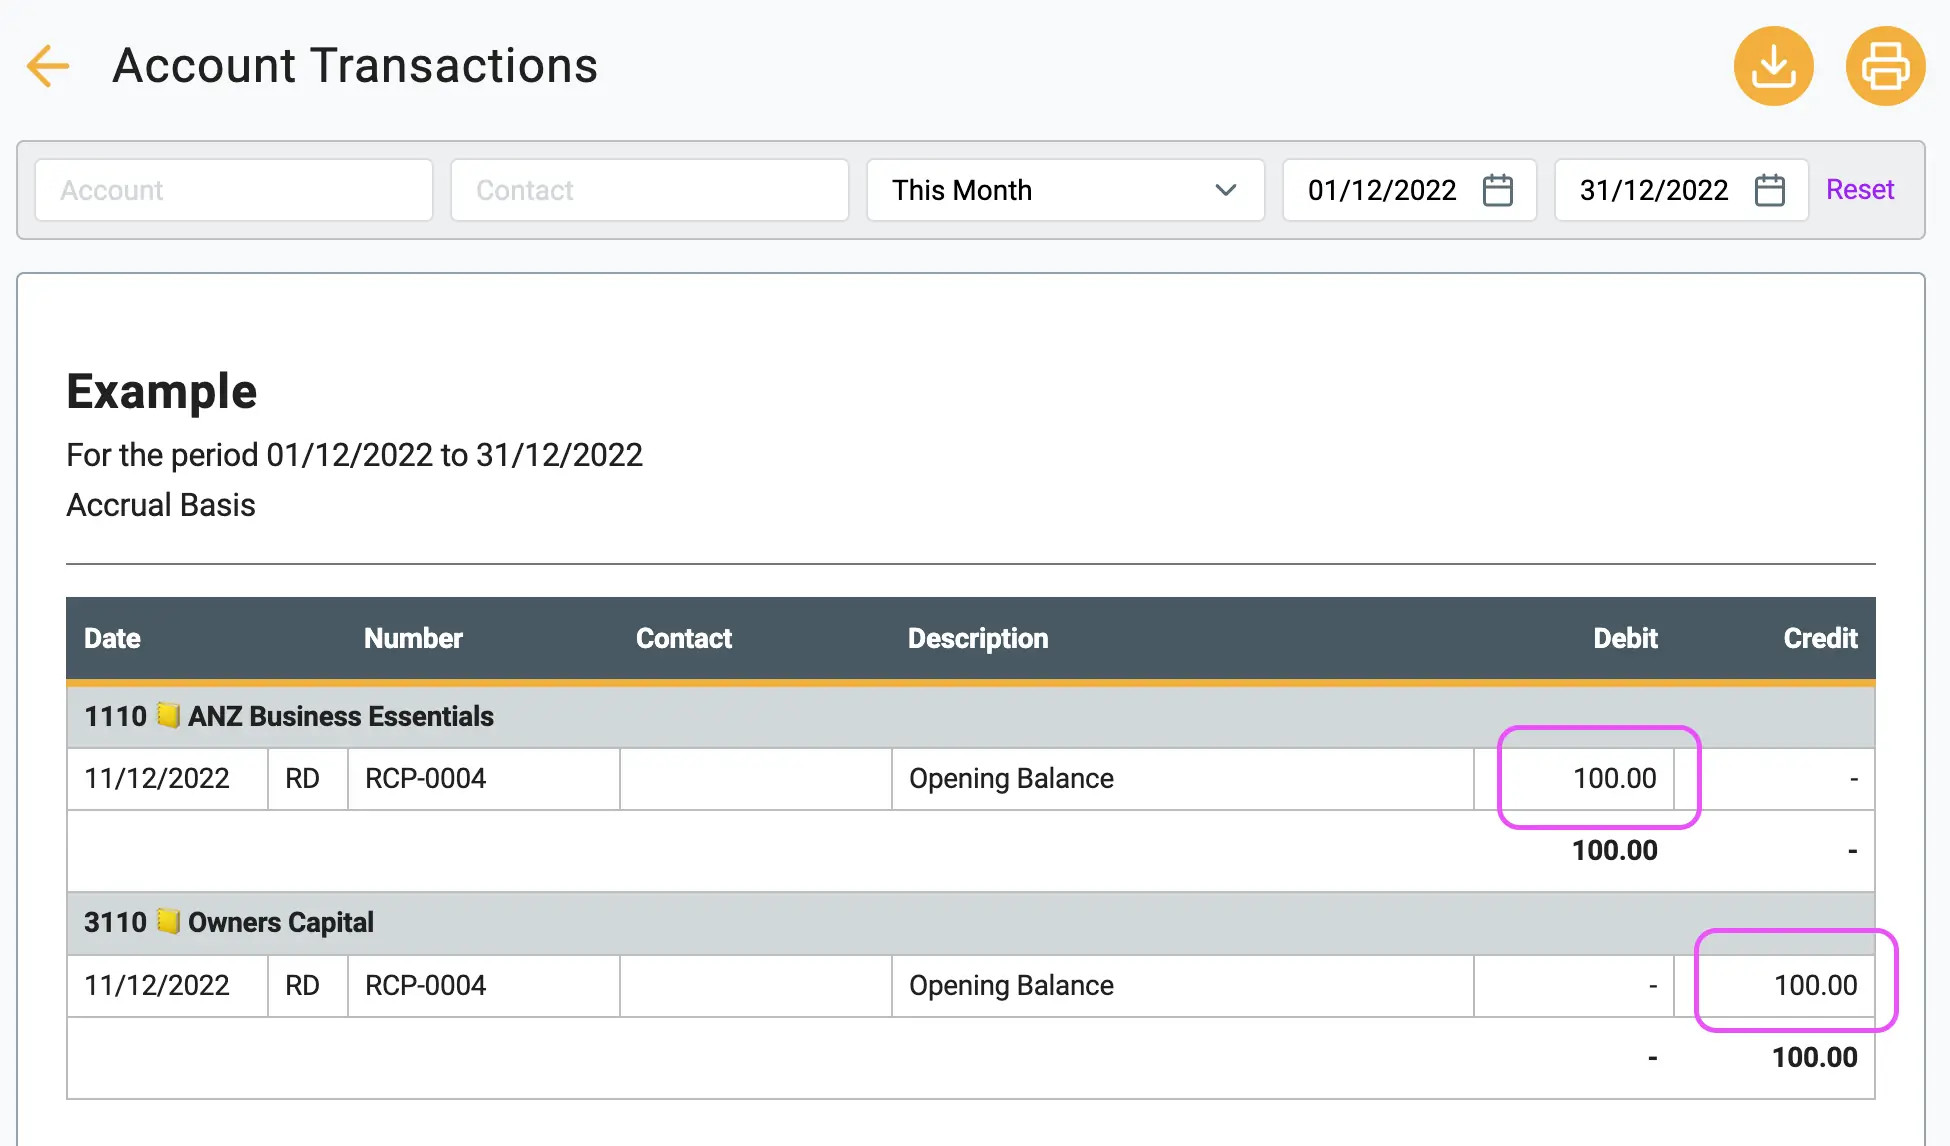The image size is (1950, 1146).
Task: Click Opening Balance description under ANZ Business Essentials
Action: (1011, 778)
